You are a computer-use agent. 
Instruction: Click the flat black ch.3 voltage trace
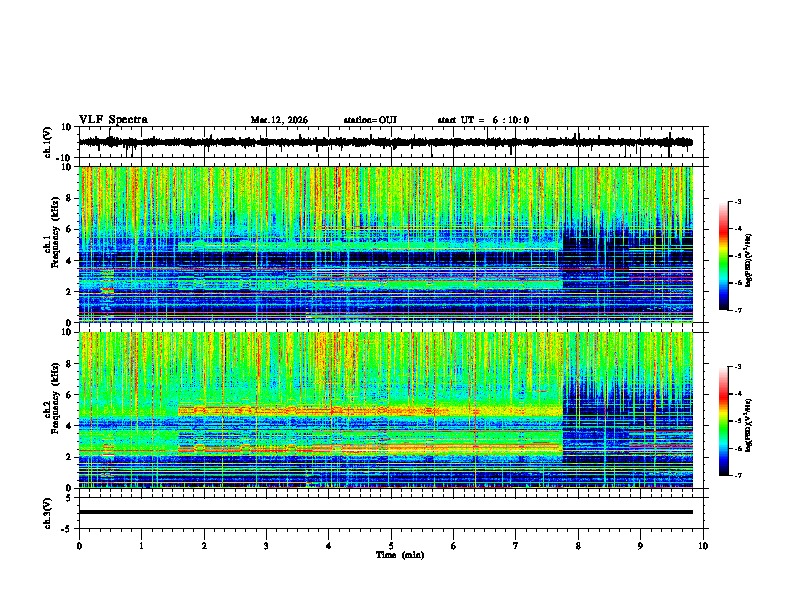click(385, 512)
